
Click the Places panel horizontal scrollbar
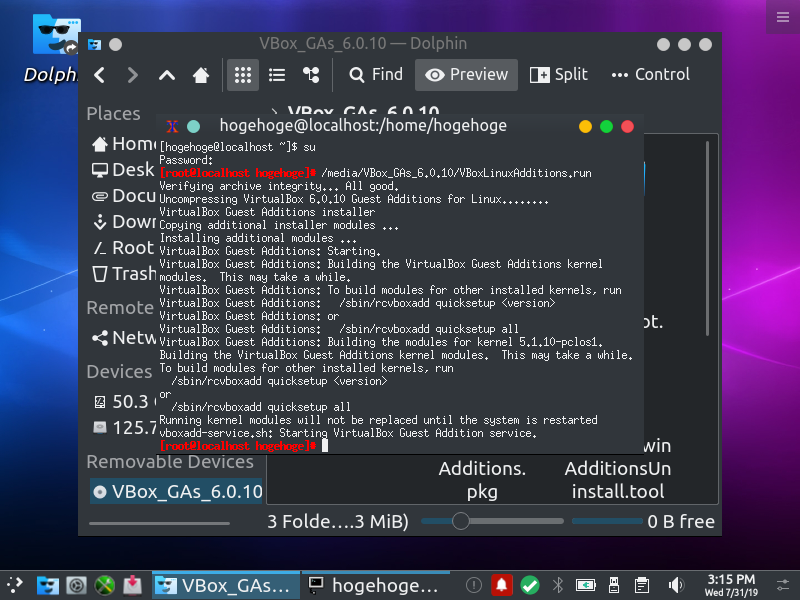click(159, 523)
